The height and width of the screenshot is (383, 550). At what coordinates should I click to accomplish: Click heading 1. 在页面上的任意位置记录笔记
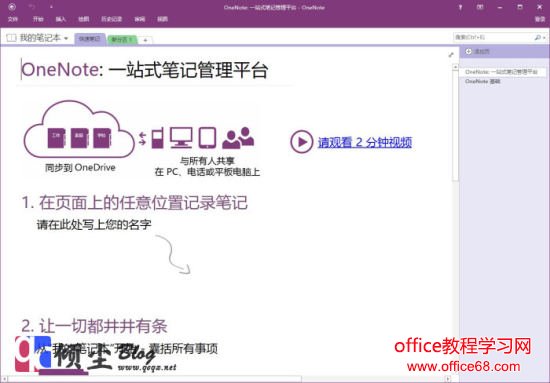(x=135, y=203)
